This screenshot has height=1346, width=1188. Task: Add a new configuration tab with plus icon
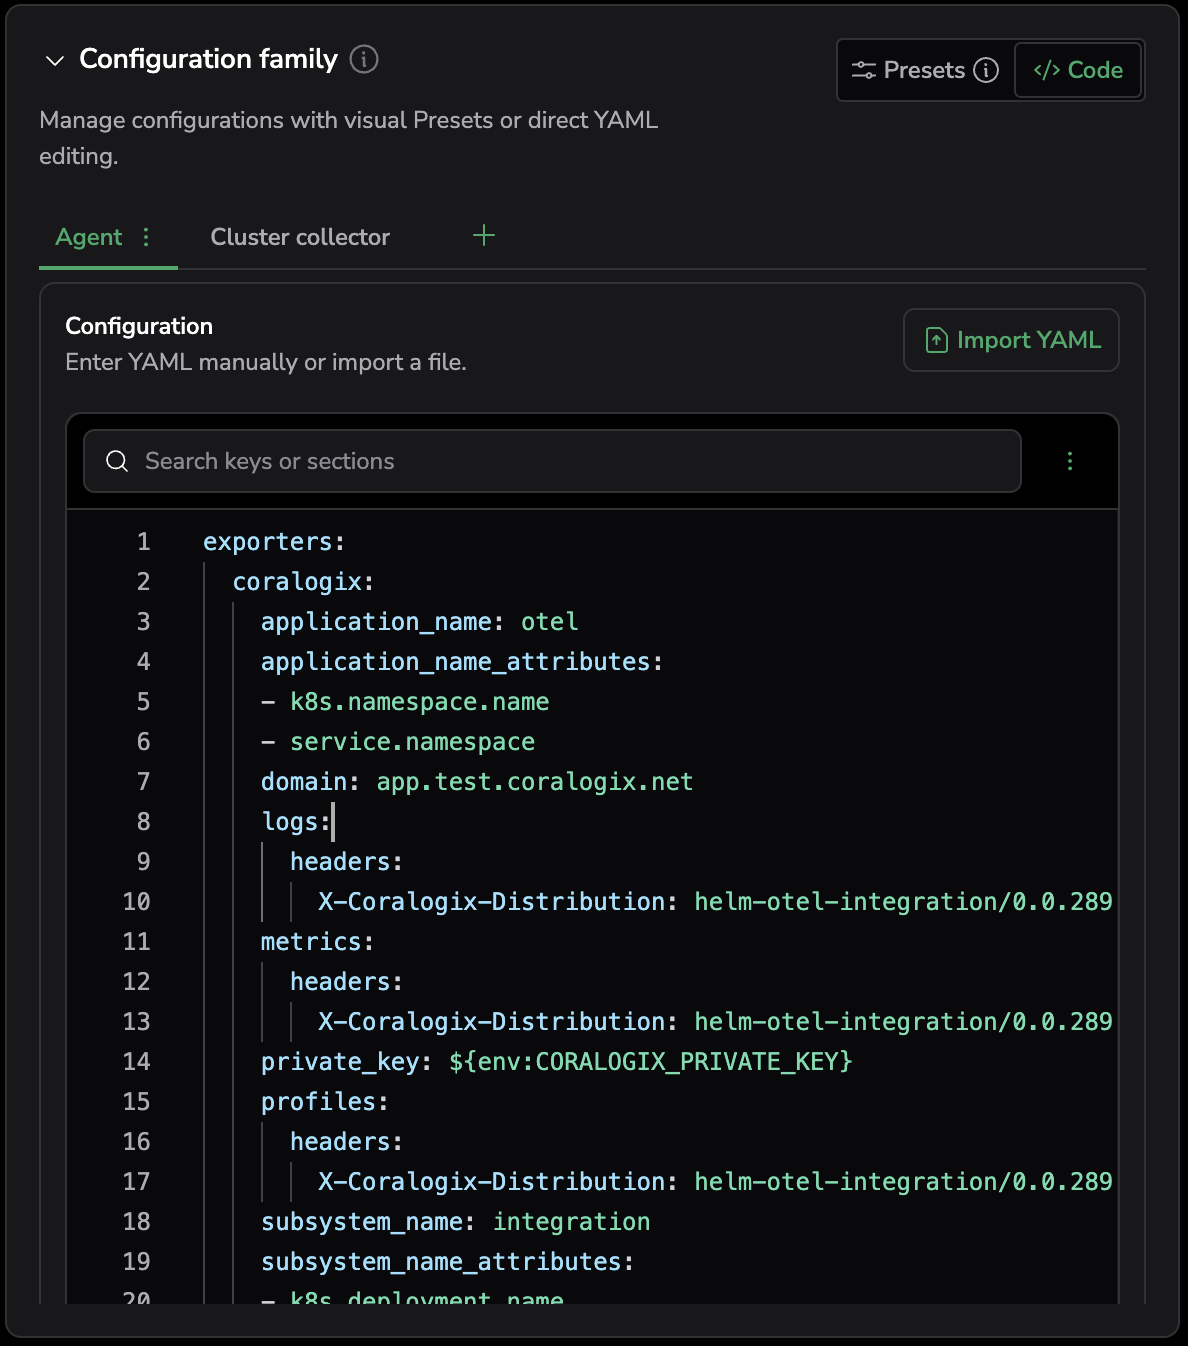(x=484, y=236)
